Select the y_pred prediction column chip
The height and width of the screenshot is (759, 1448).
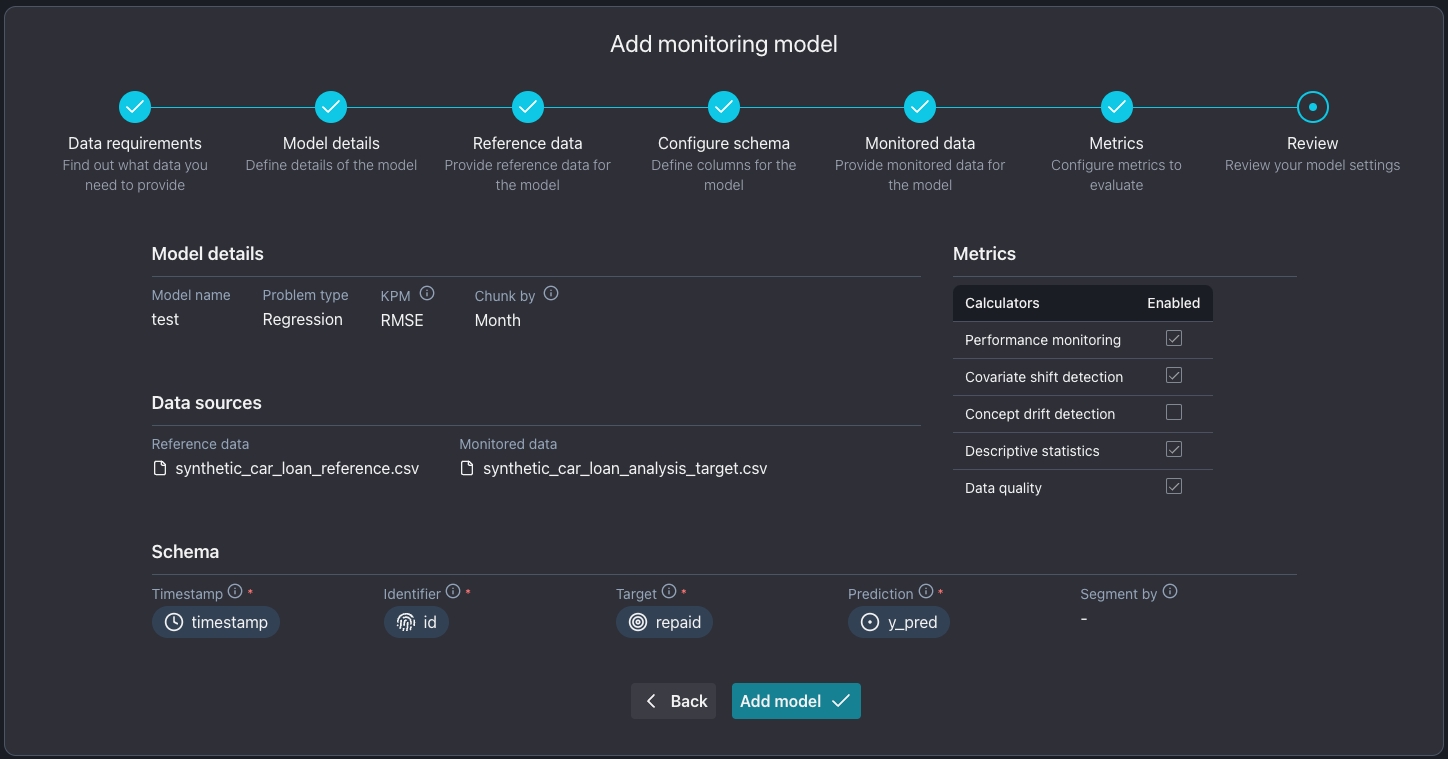point(899,622)
